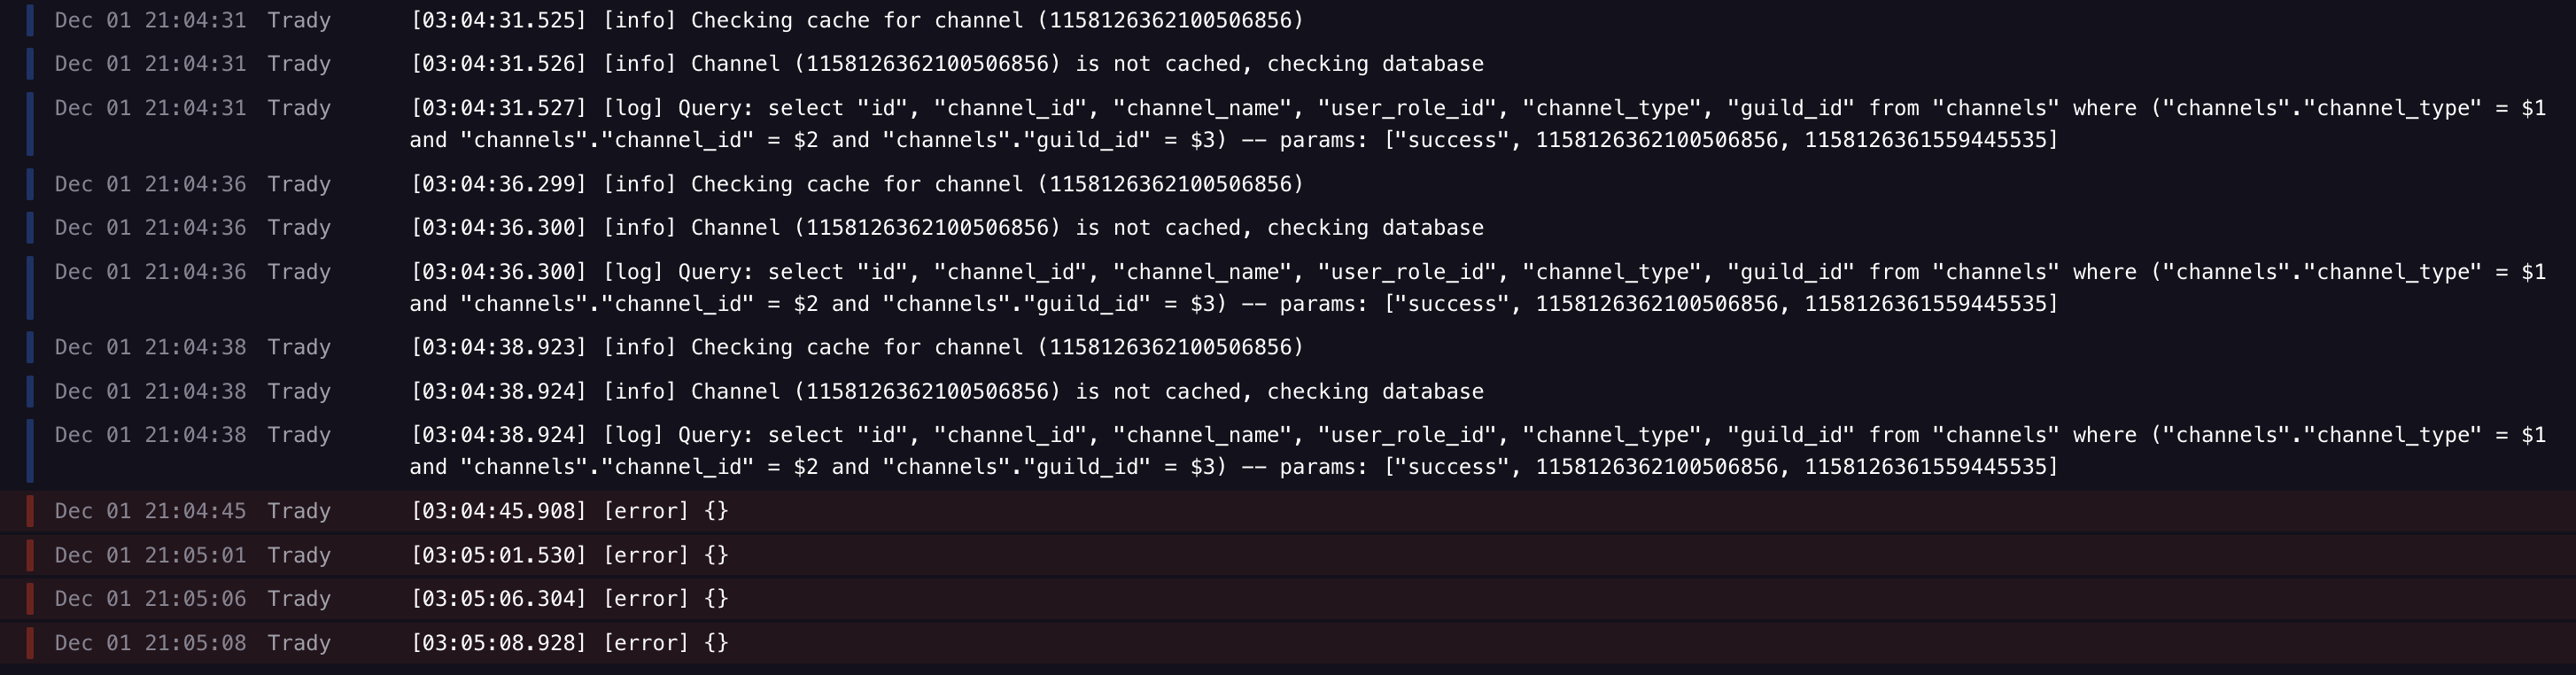Viewport: 2576px width, 675px height.
Task: Click the Dec 01 21:05:08 timestamp
Action: [x=150, y=643]
